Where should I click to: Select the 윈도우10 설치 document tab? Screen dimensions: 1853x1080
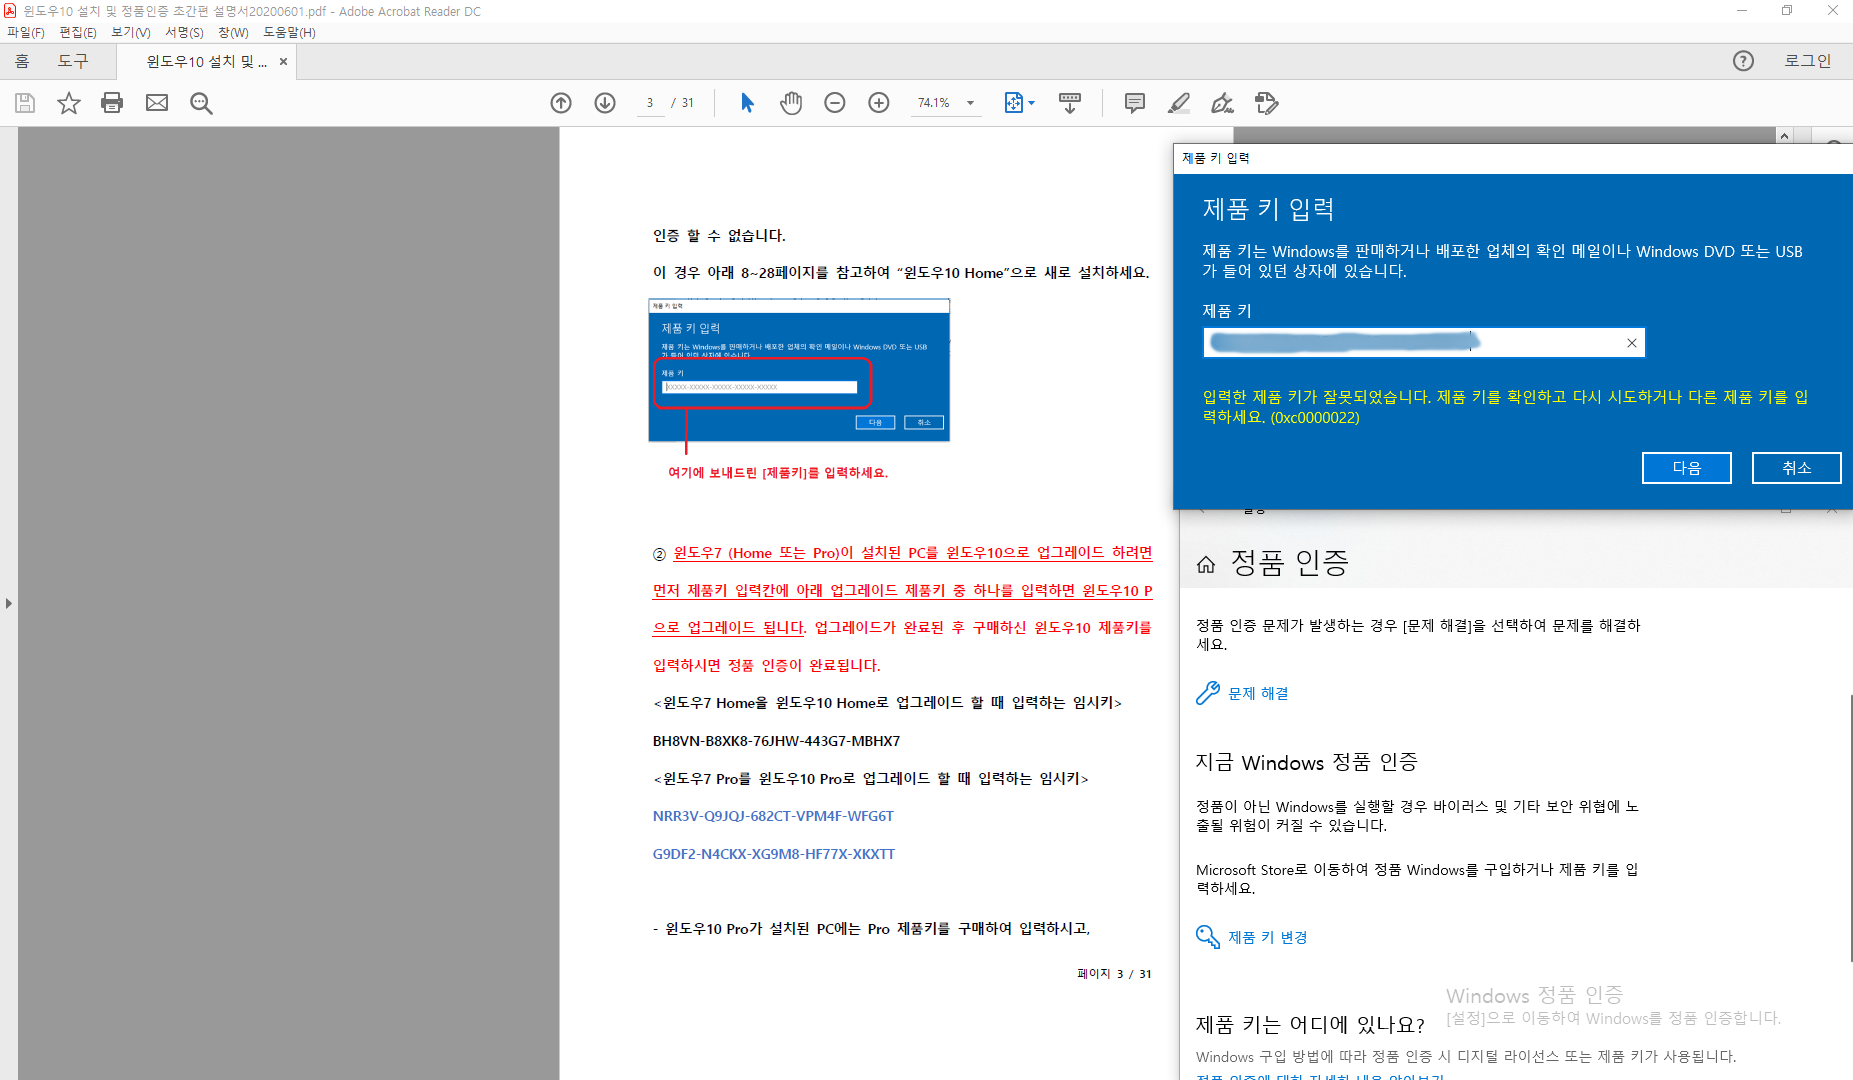(206, 61)
